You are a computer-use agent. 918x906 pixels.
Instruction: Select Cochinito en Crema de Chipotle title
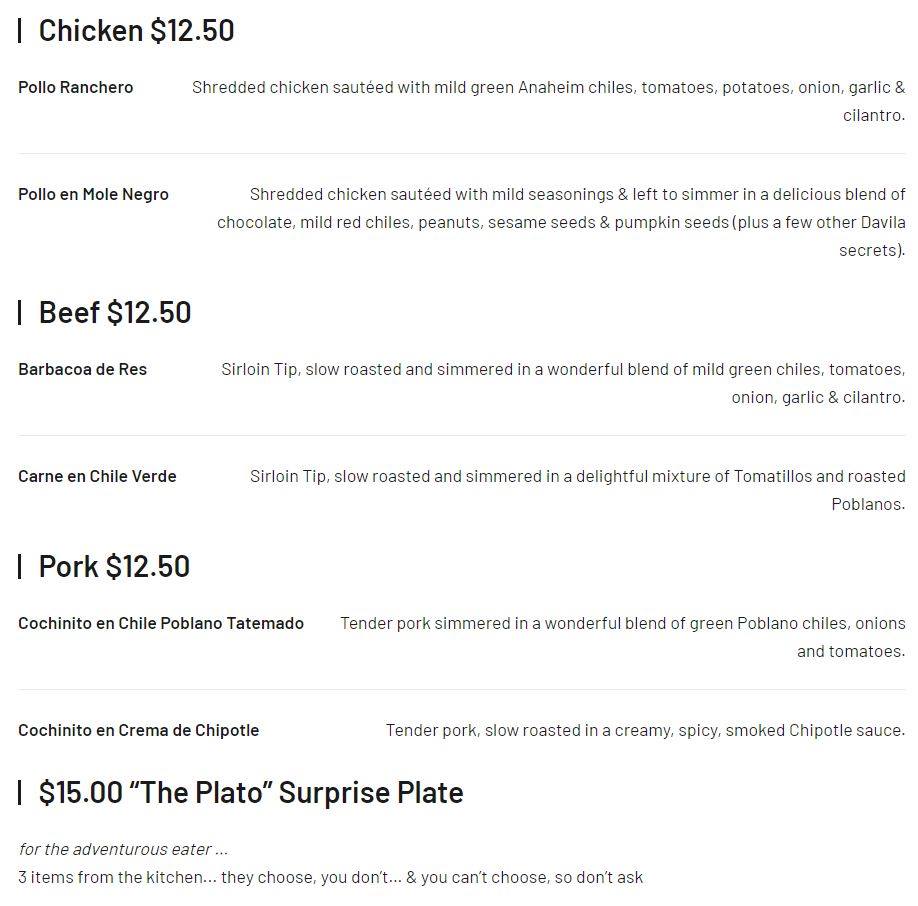tap(138, 730)
